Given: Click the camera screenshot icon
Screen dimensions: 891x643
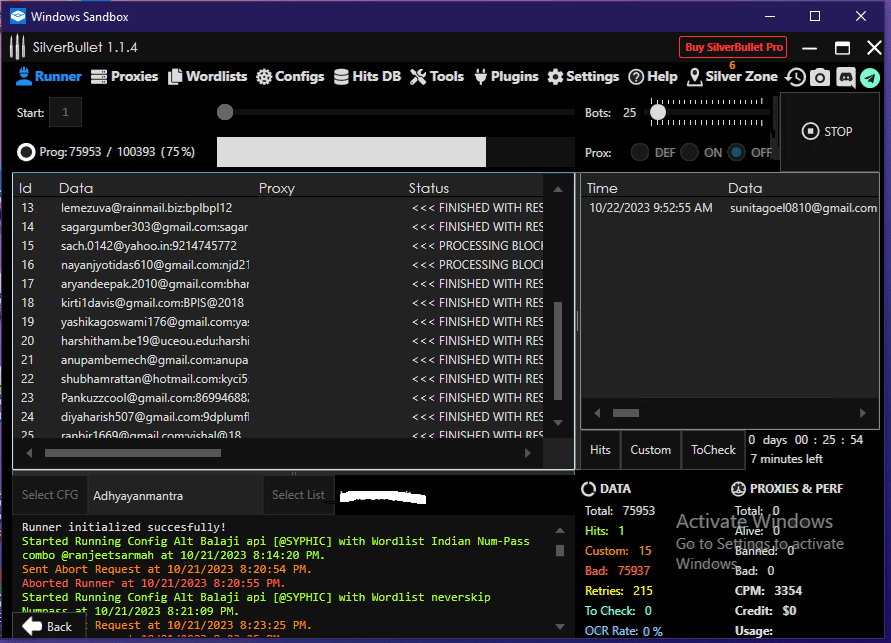Looking at the screenshot, I should tap(820, 77).
